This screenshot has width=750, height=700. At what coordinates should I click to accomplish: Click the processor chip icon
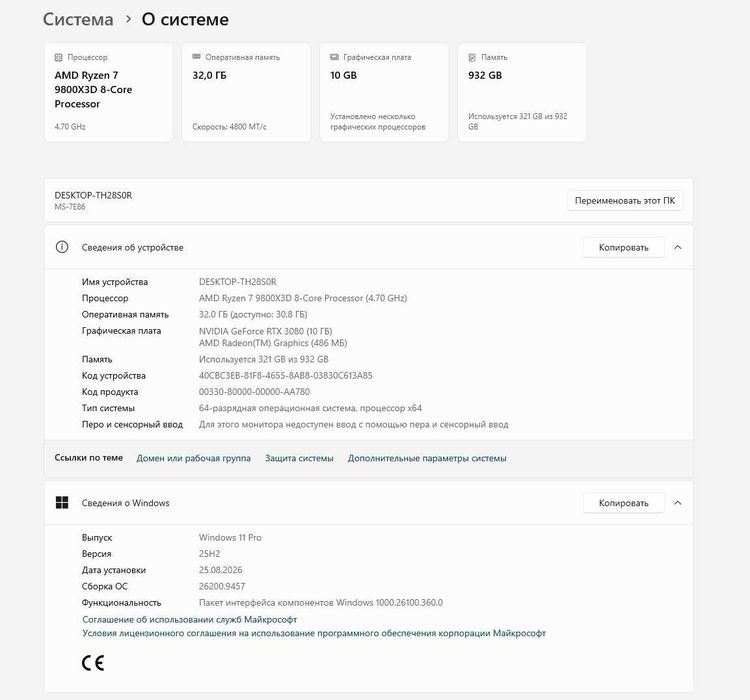(x=58, y=57)
